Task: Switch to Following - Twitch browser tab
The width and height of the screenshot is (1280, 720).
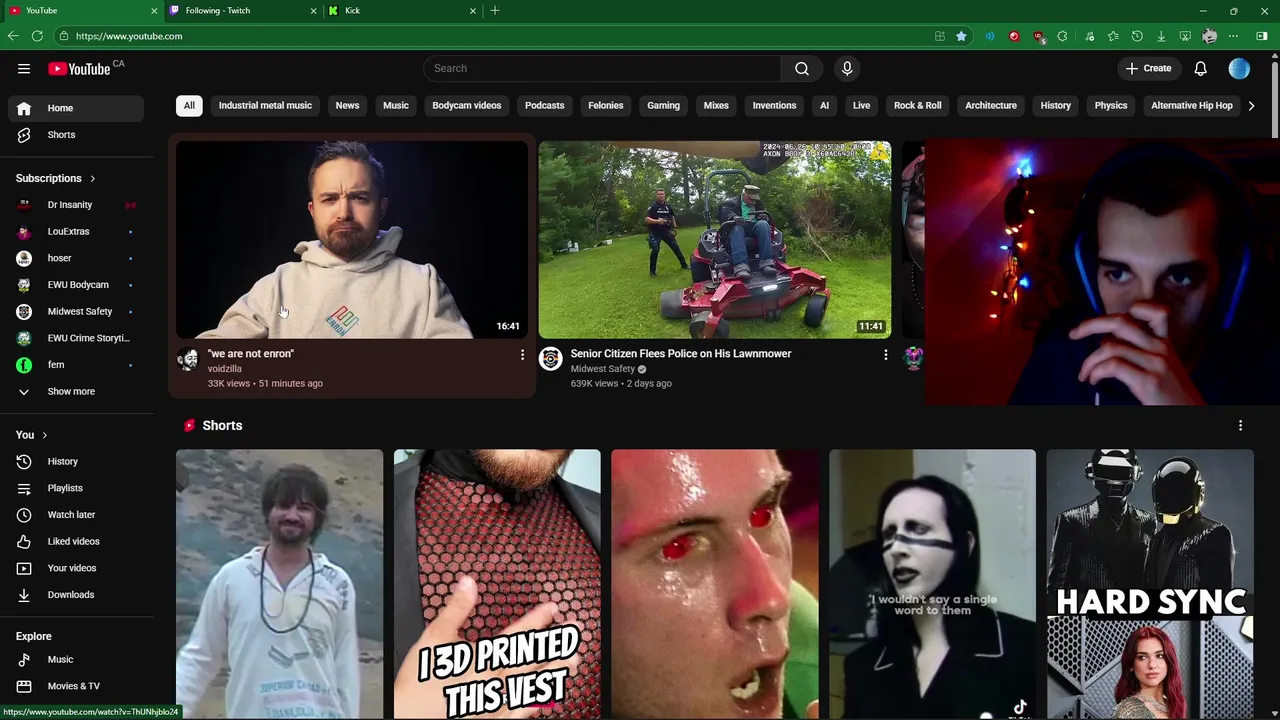Action: point(243,10)
